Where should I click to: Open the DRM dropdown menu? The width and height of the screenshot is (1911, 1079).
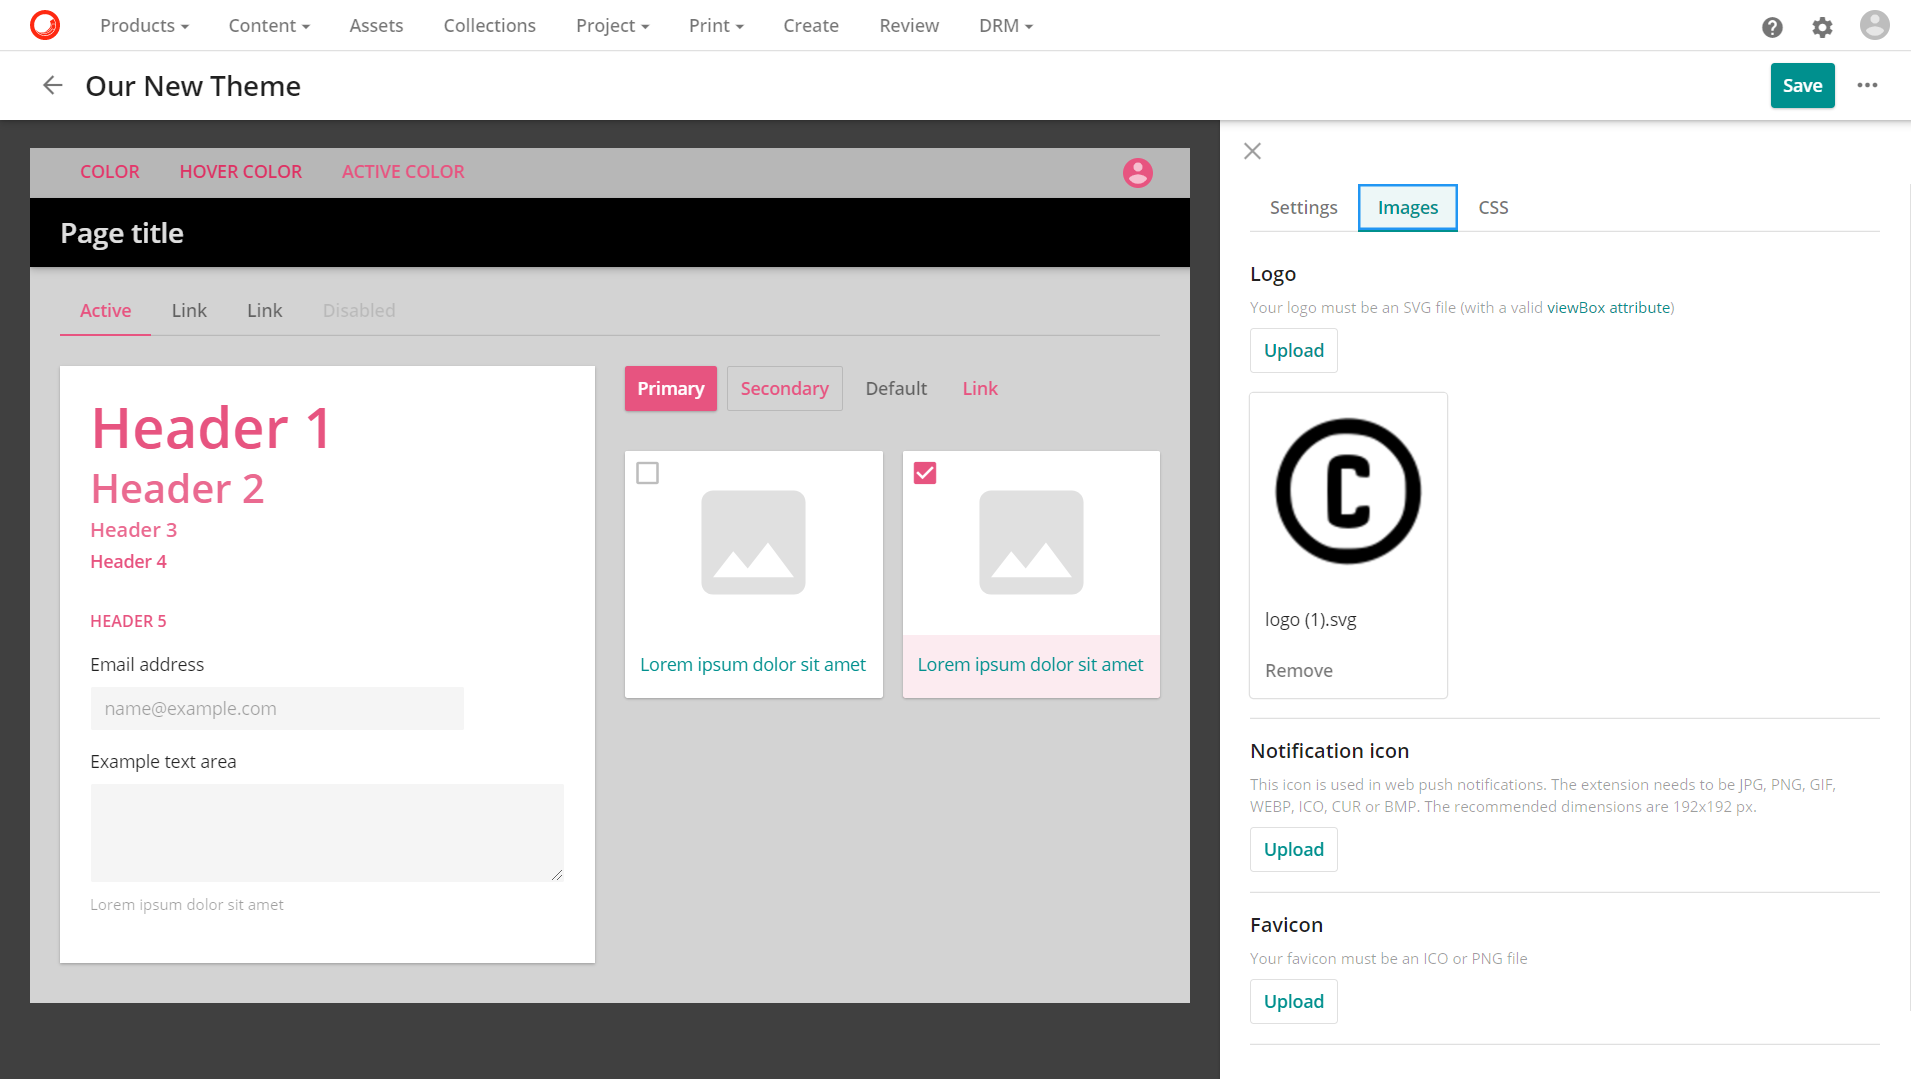tap(1005, 25)
